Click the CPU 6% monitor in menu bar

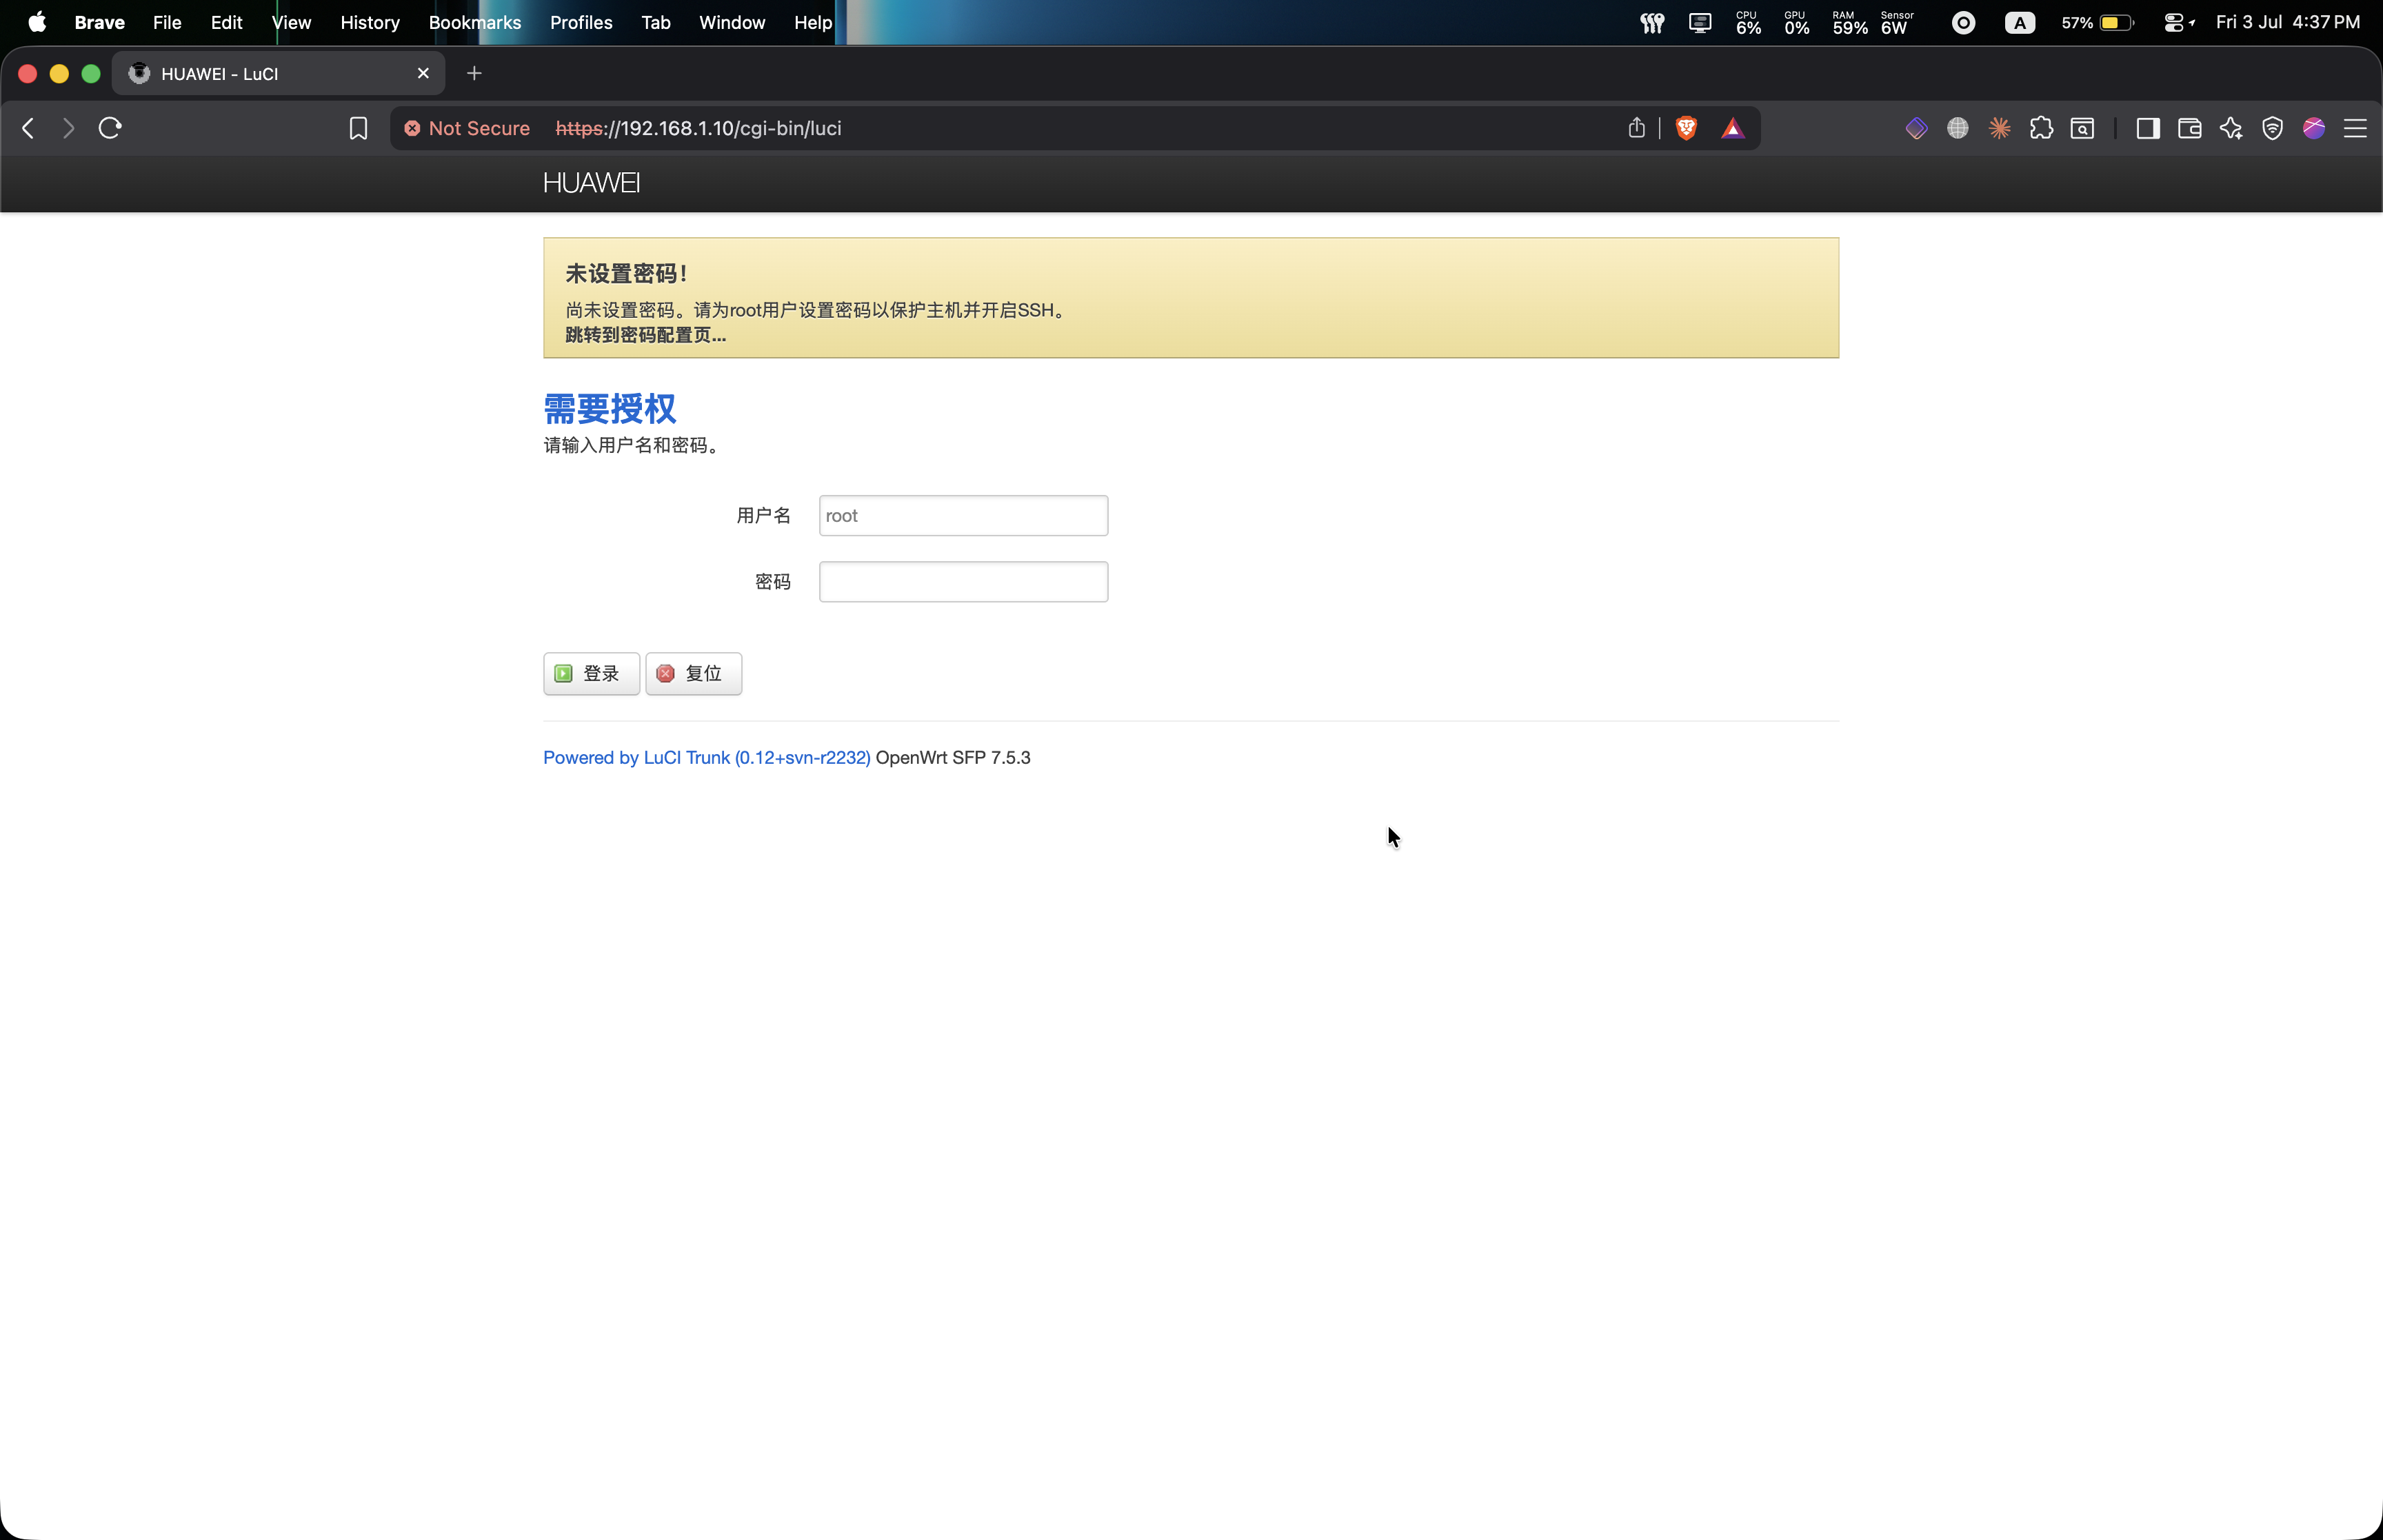click(x=1748, y=22)
